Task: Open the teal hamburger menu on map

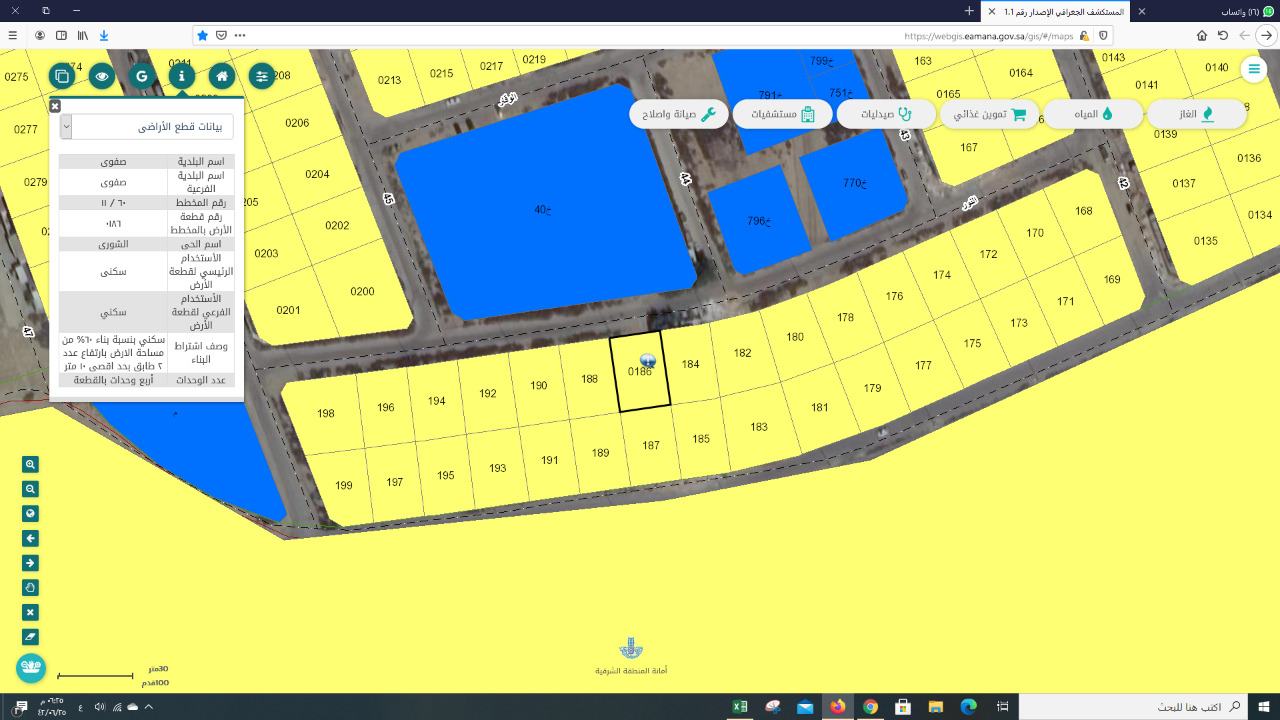Action: (x=1253, y=69)
